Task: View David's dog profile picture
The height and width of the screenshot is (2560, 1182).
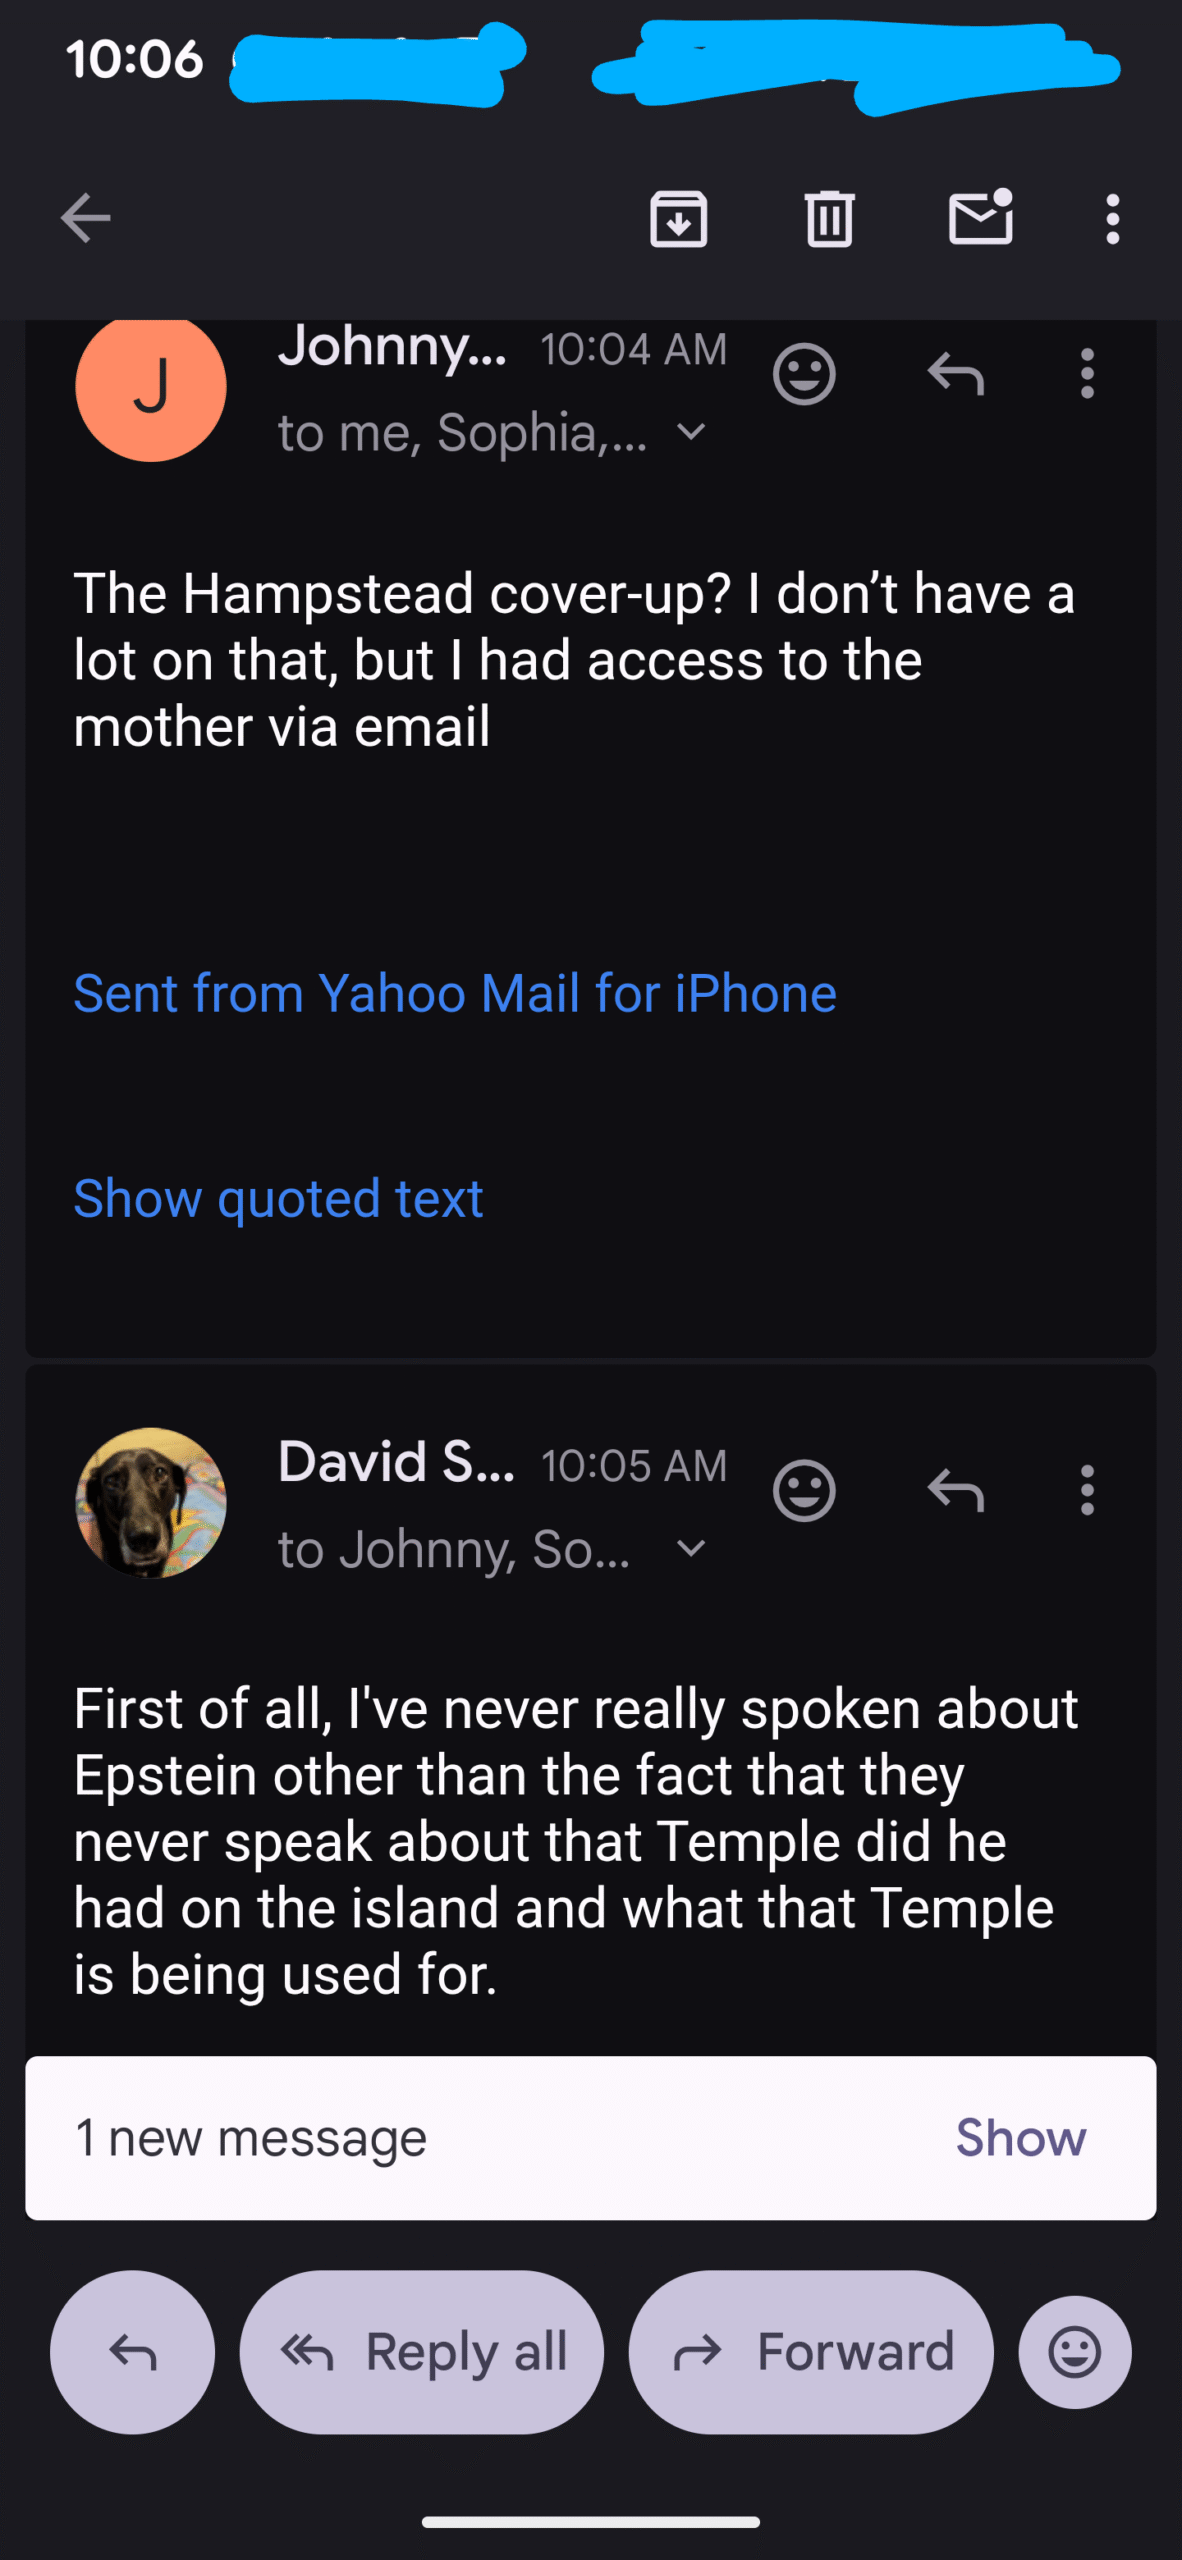Action: coord(151,1502)
